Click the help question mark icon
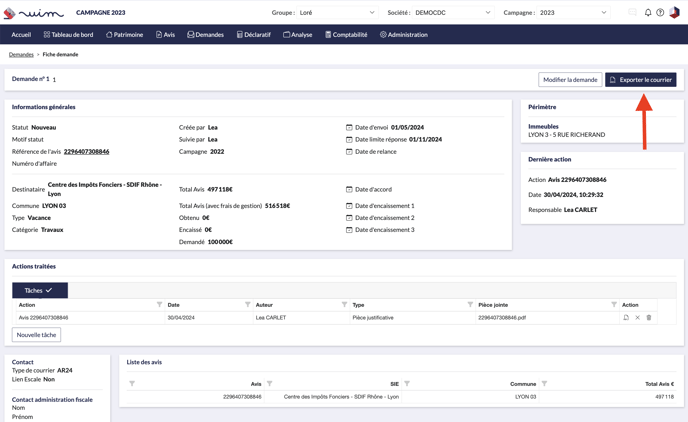The height and width of the screenshot is (422, 688). click(x=660, y=13)
